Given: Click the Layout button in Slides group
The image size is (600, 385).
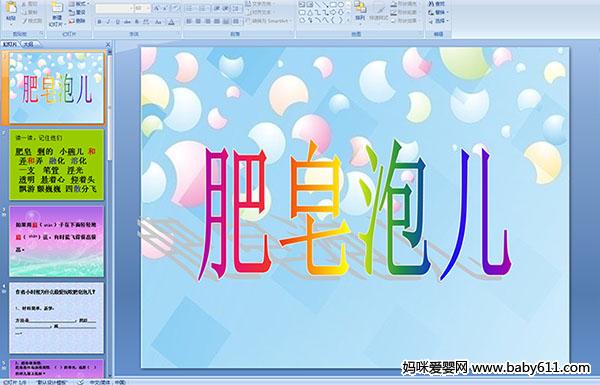Looking at the screenshot, I should (x=78, y=4).
